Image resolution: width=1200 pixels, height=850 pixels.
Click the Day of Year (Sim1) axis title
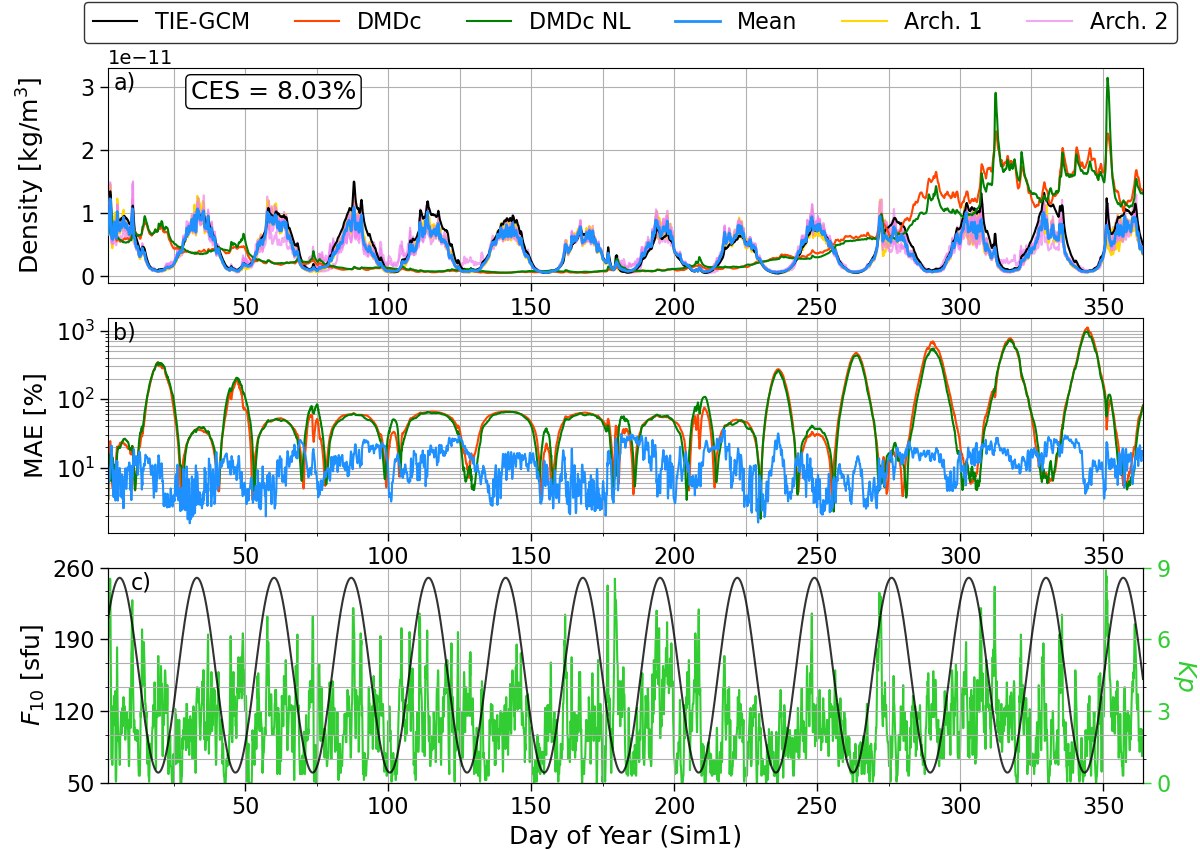coord(625,835)
